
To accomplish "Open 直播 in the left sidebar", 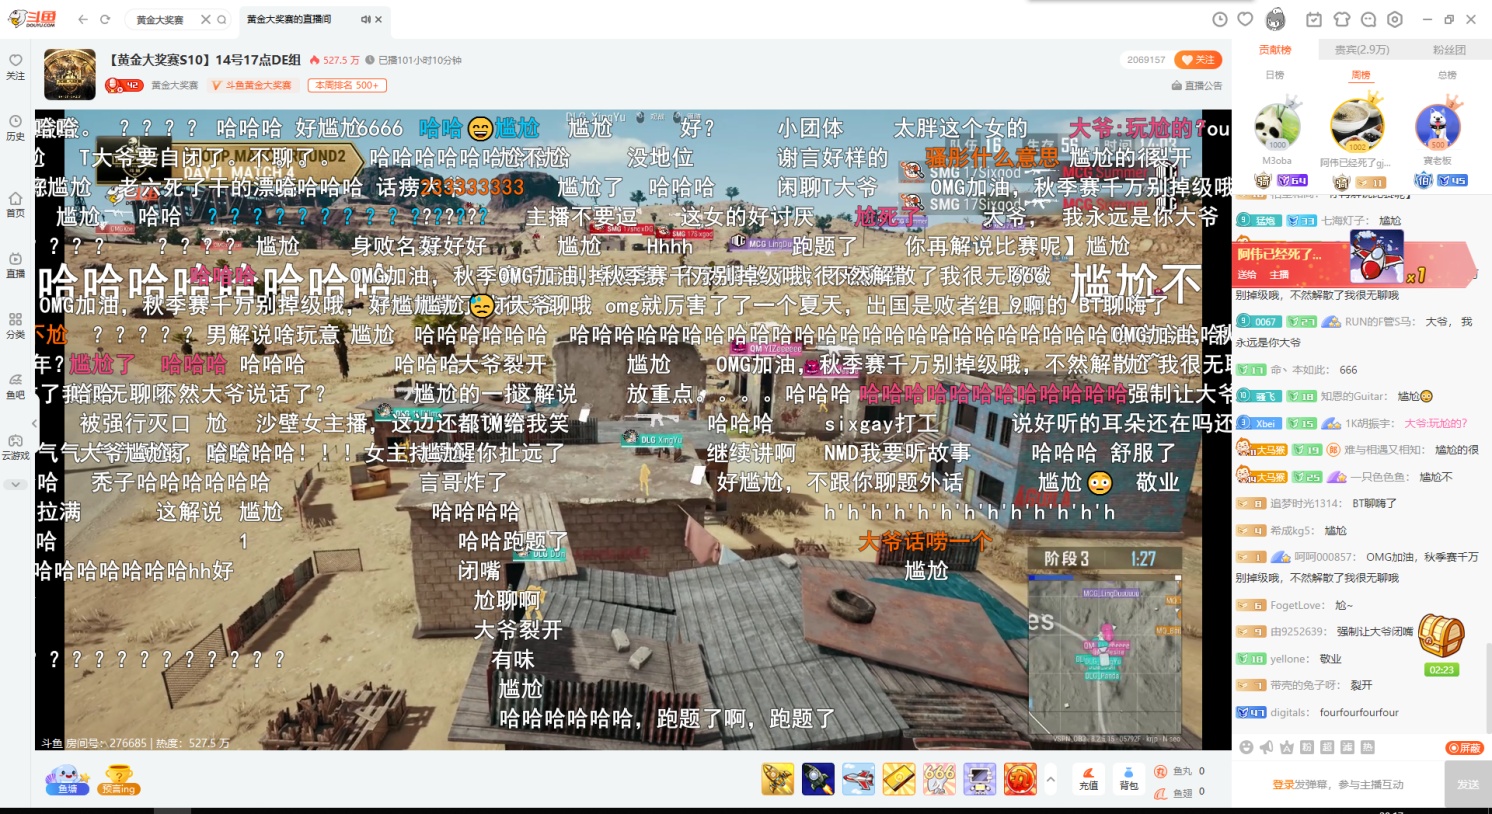I will point(15,265).
